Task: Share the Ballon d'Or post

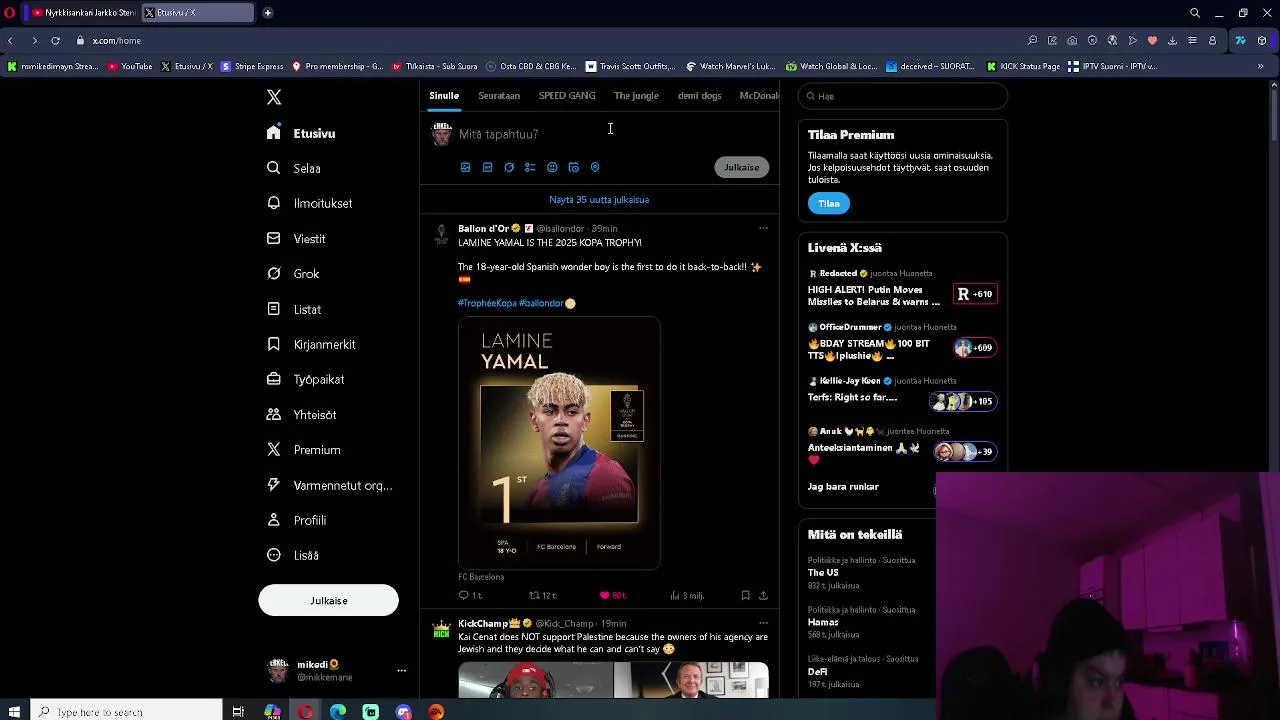Action: (763, 595)
